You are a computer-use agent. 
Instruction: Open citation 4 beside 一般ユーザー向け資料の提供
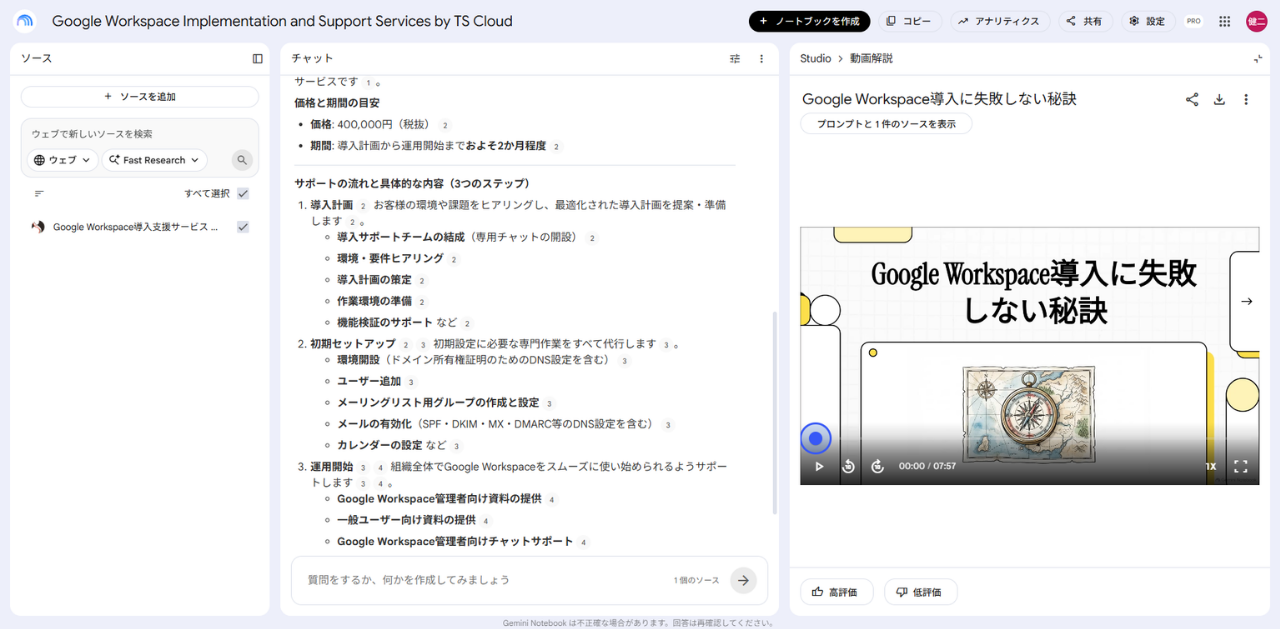pos(485,521)
